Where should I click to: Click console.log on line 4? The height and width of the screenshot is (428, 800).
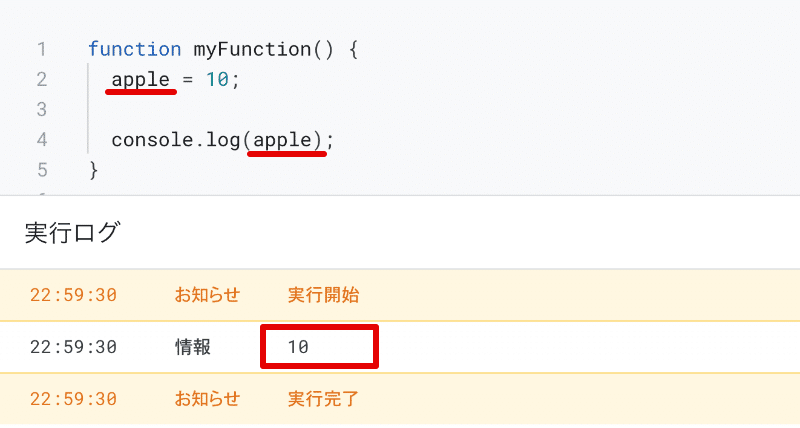click(x=176, y=140)
